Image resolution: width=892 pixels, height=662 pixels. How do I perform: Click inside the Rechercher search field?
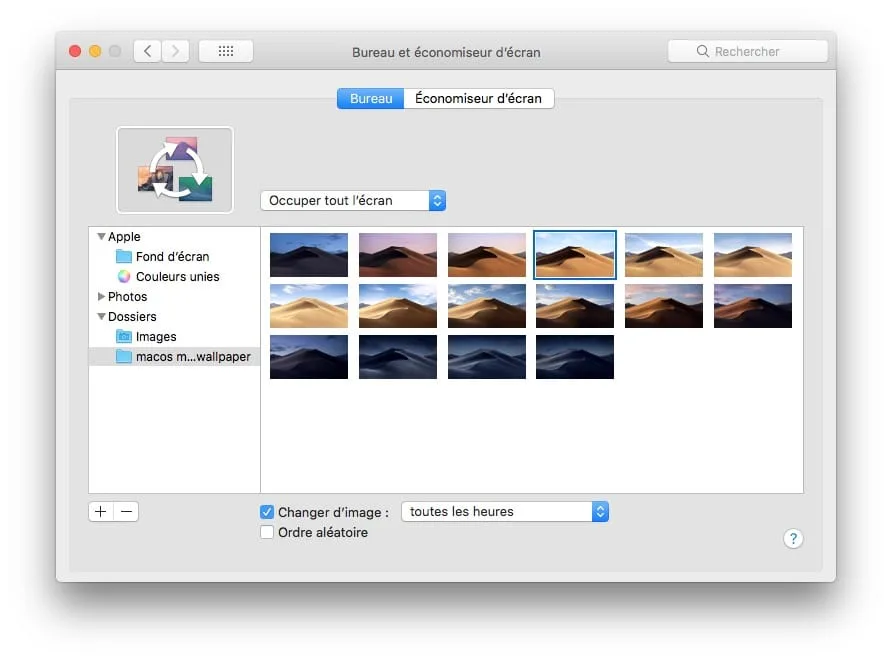(748, 50)
